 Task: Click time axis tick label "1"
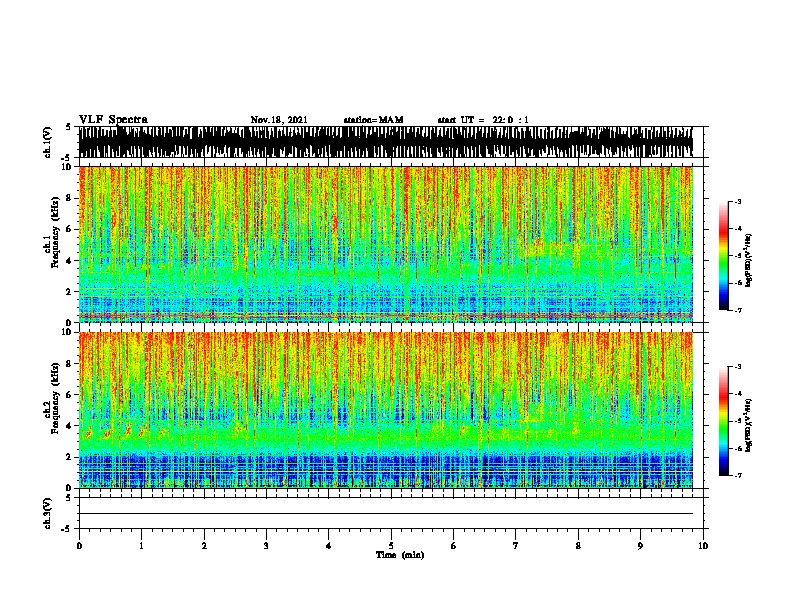pyautogui.click(x=141, y=546)
